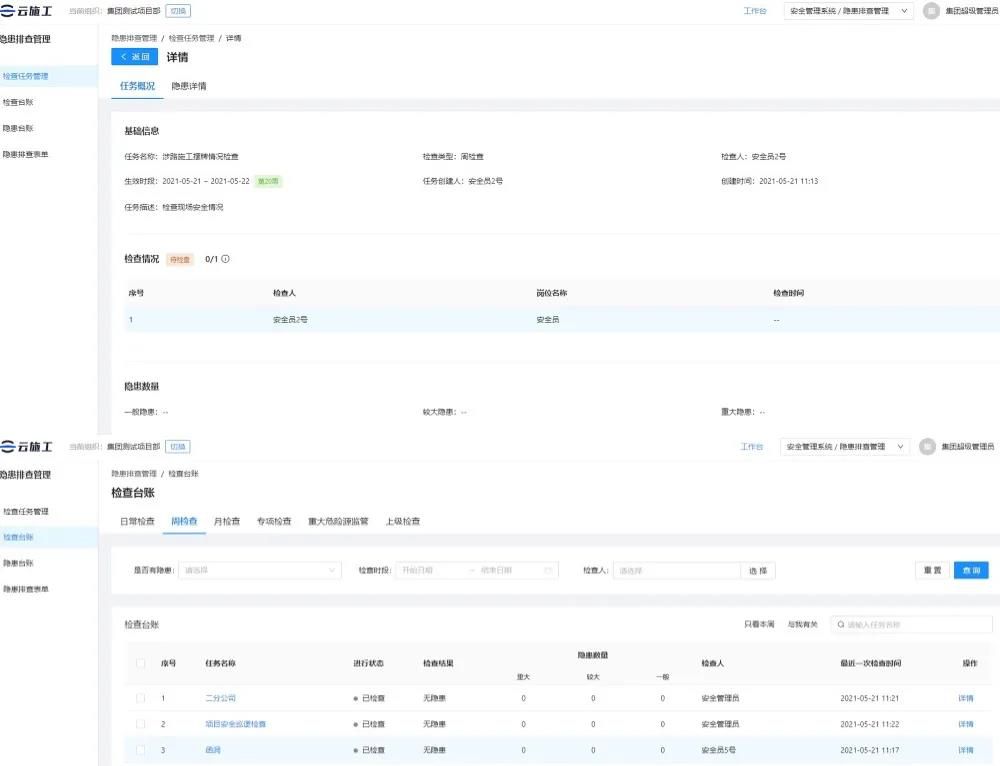Filter list with 只看本周 option
The width and height of the screenshot is (1000, 766).
pos(759,625)
